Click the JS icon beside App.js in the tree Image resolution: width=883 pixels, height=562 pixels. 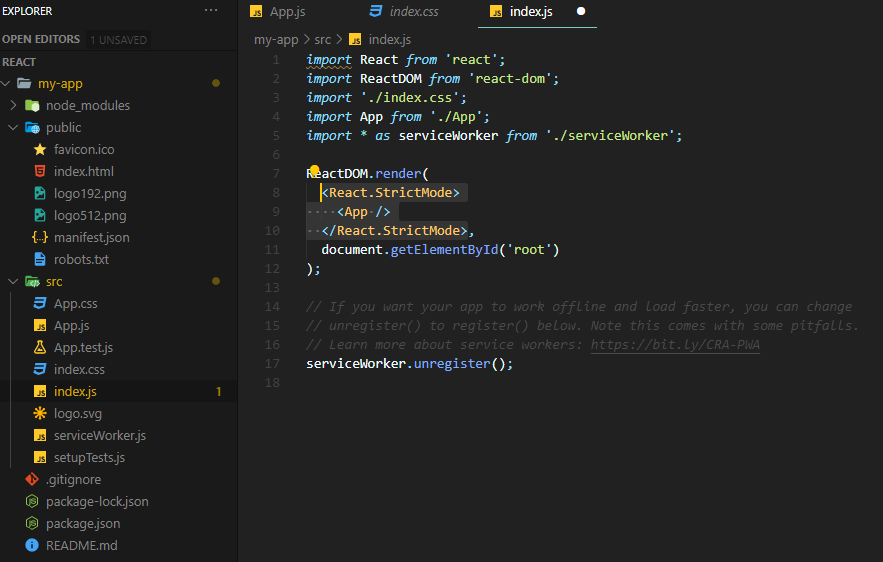coord(40,325)
